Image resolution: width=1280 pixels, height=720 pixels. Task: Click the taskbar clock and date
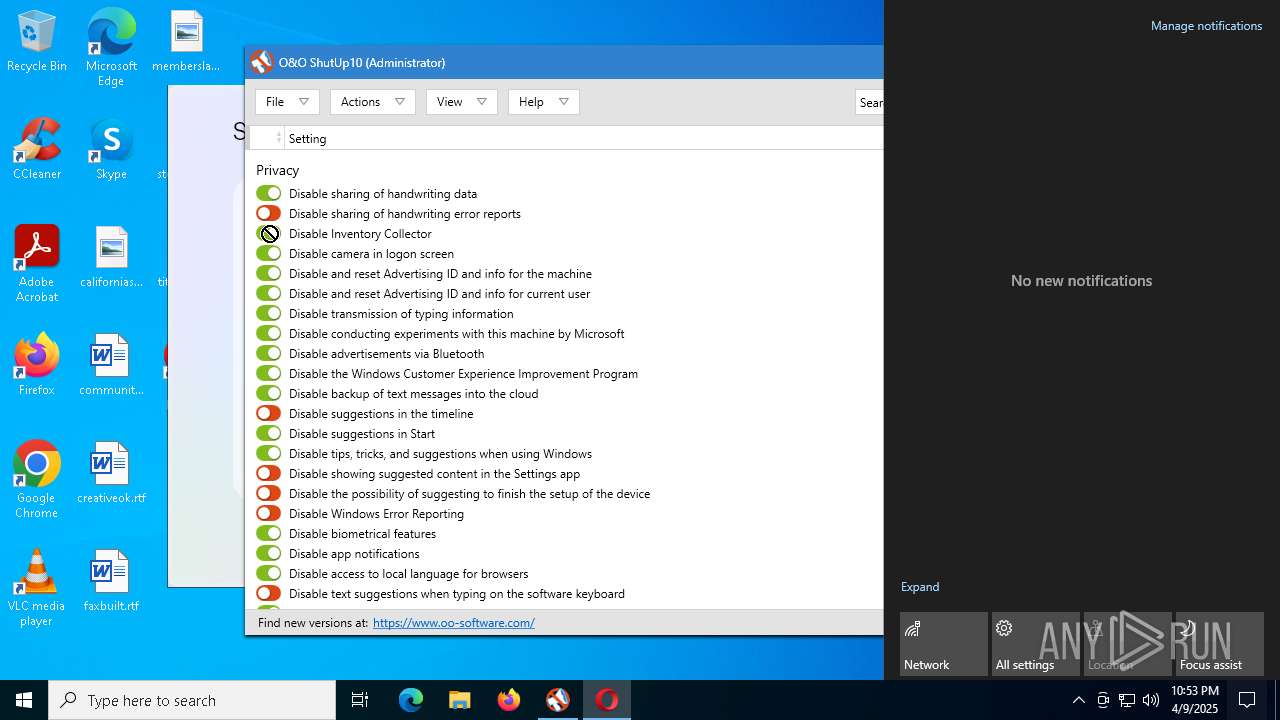[x=1195, y=700]
